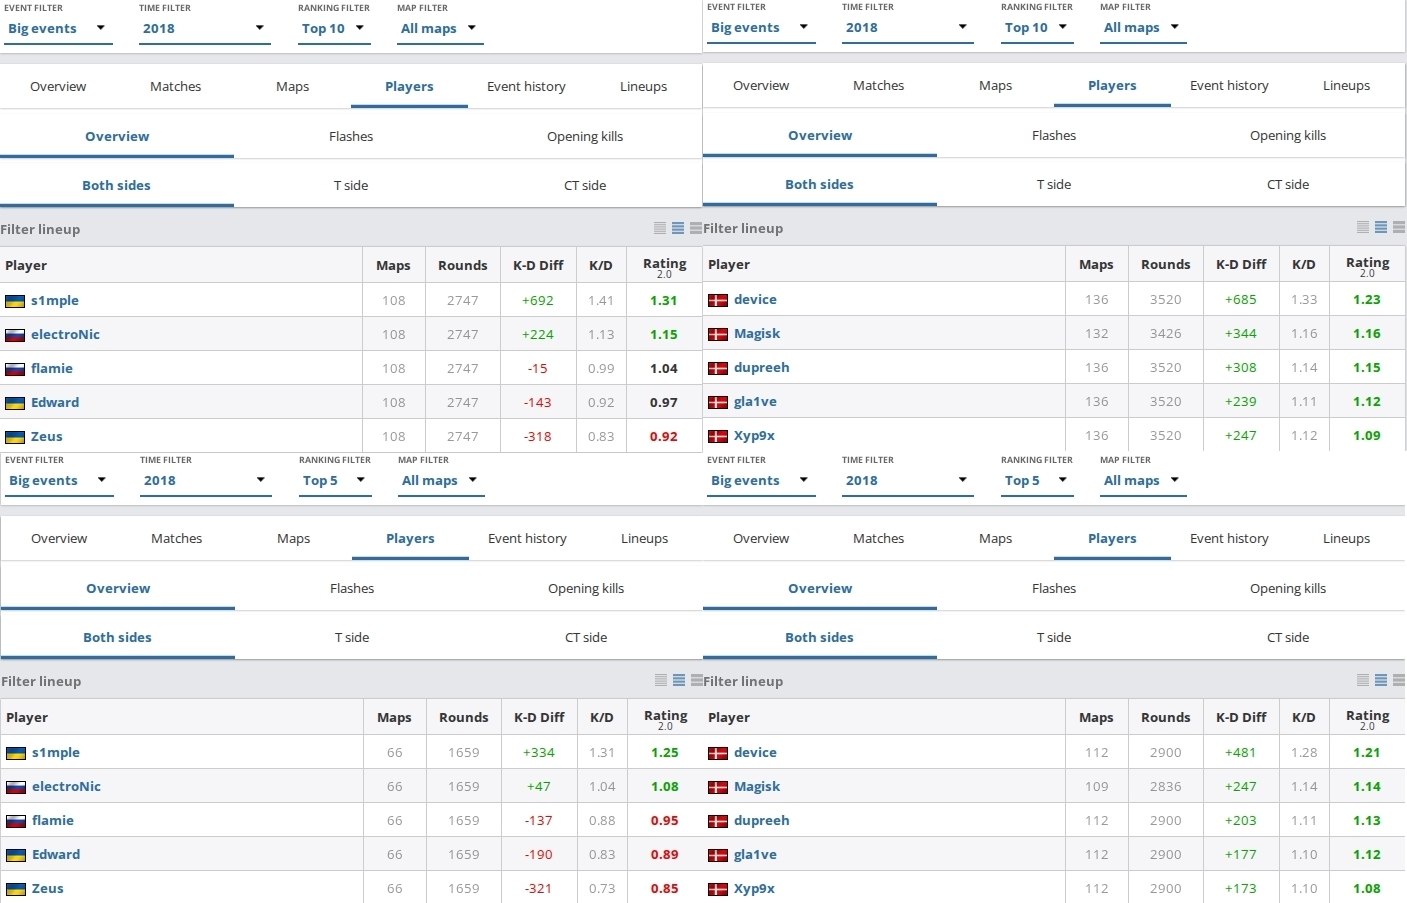Open Magisk profile link with 1.14 rating
1407x903 pixels.
point(757,787)
